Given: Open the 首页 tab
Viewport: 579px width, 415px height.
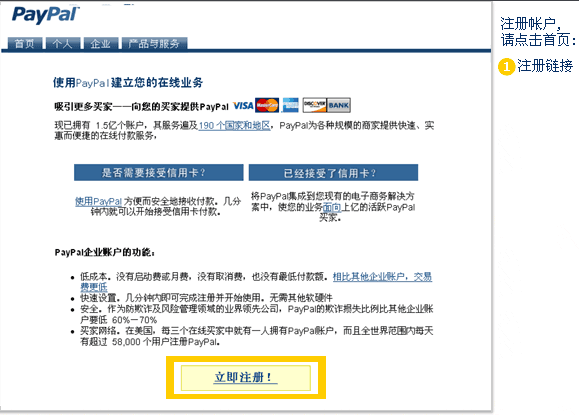Looking at the screenshot, I should [25, 44].
